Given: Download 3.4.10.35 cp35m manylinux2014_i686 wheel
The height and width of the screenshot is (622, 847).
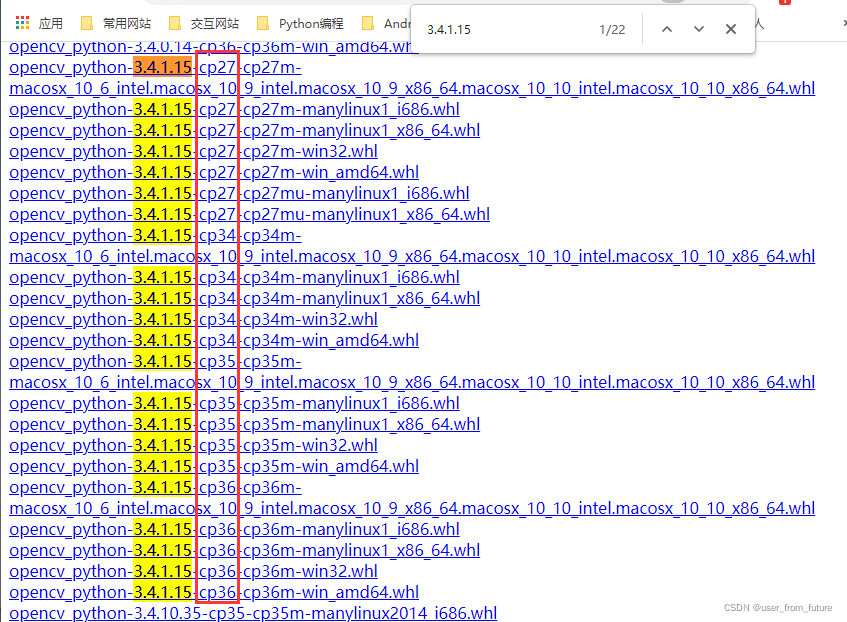Looking at the screenshot, I should 253,613.
